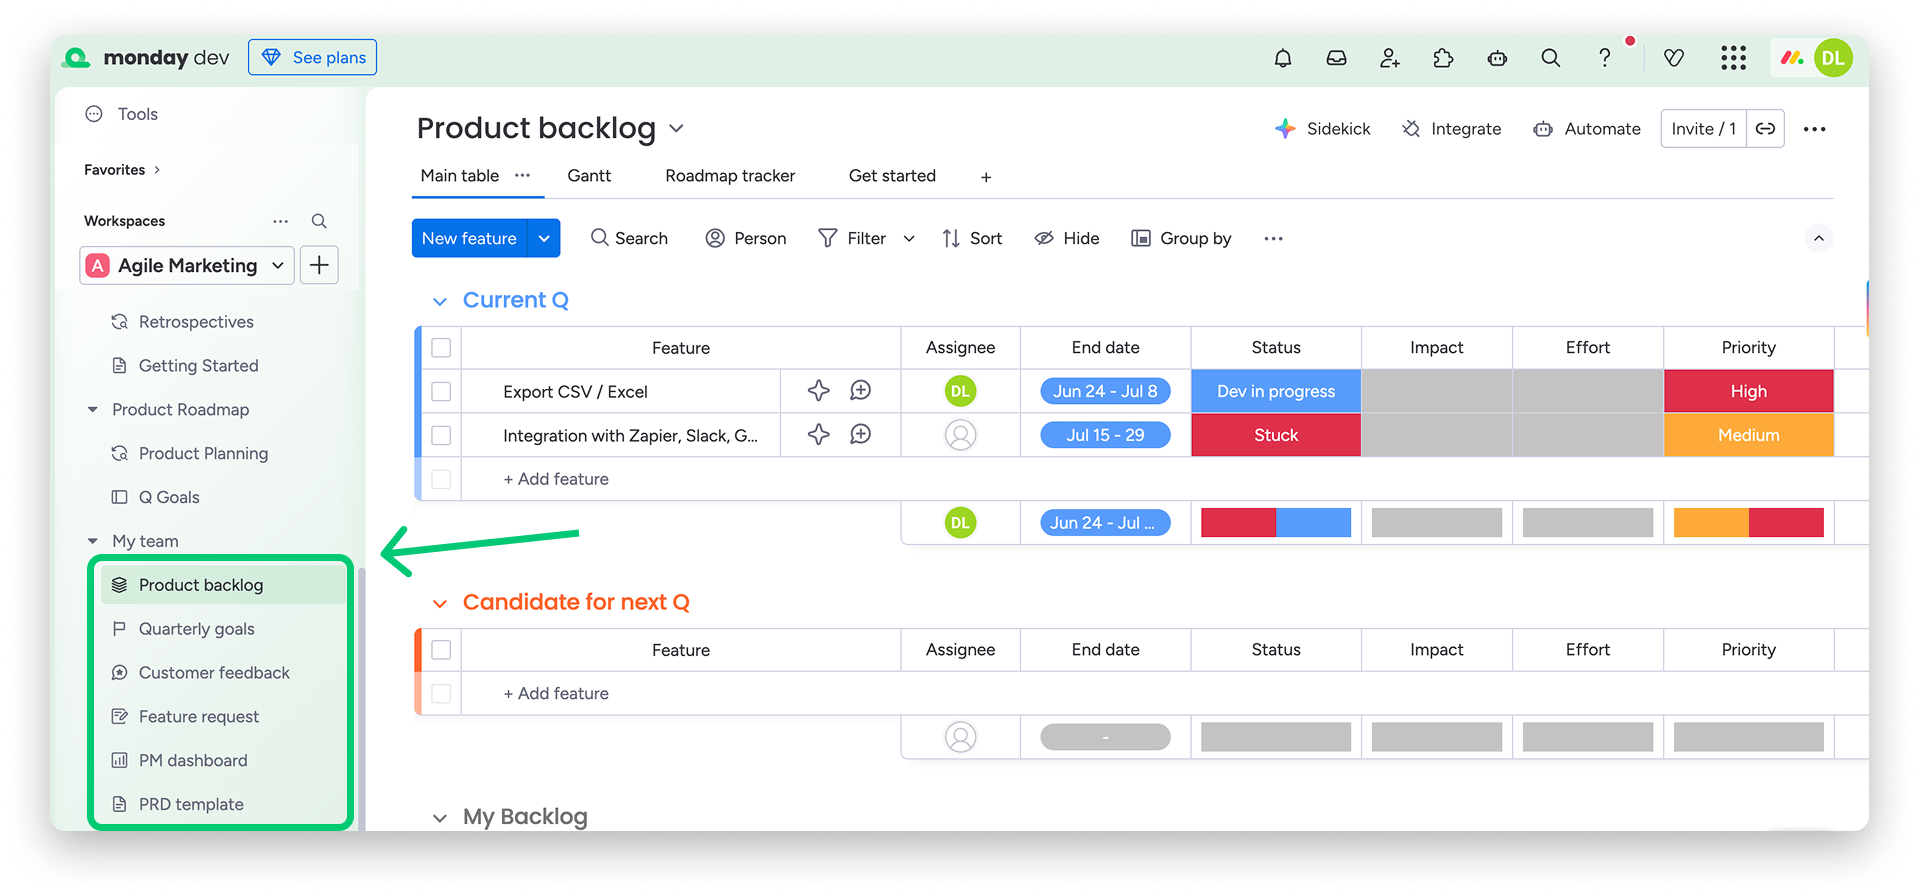Expand the My Backlog group
The width and height of the screenshot is (1918, 896).
[x=440, y=818]
